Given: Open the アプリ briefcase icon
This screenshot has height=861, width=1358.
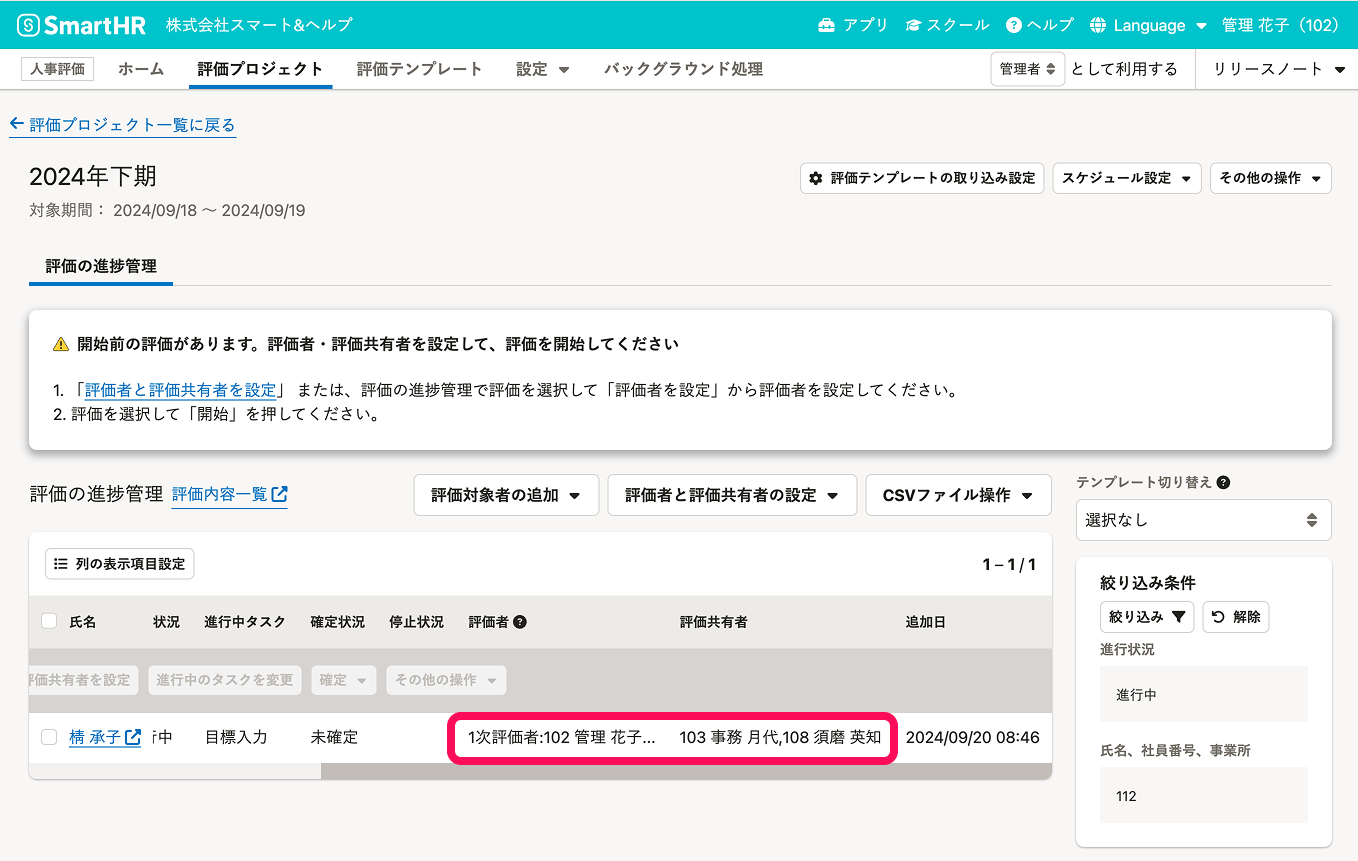Looking at the screenshot, I should pos(826,25).
